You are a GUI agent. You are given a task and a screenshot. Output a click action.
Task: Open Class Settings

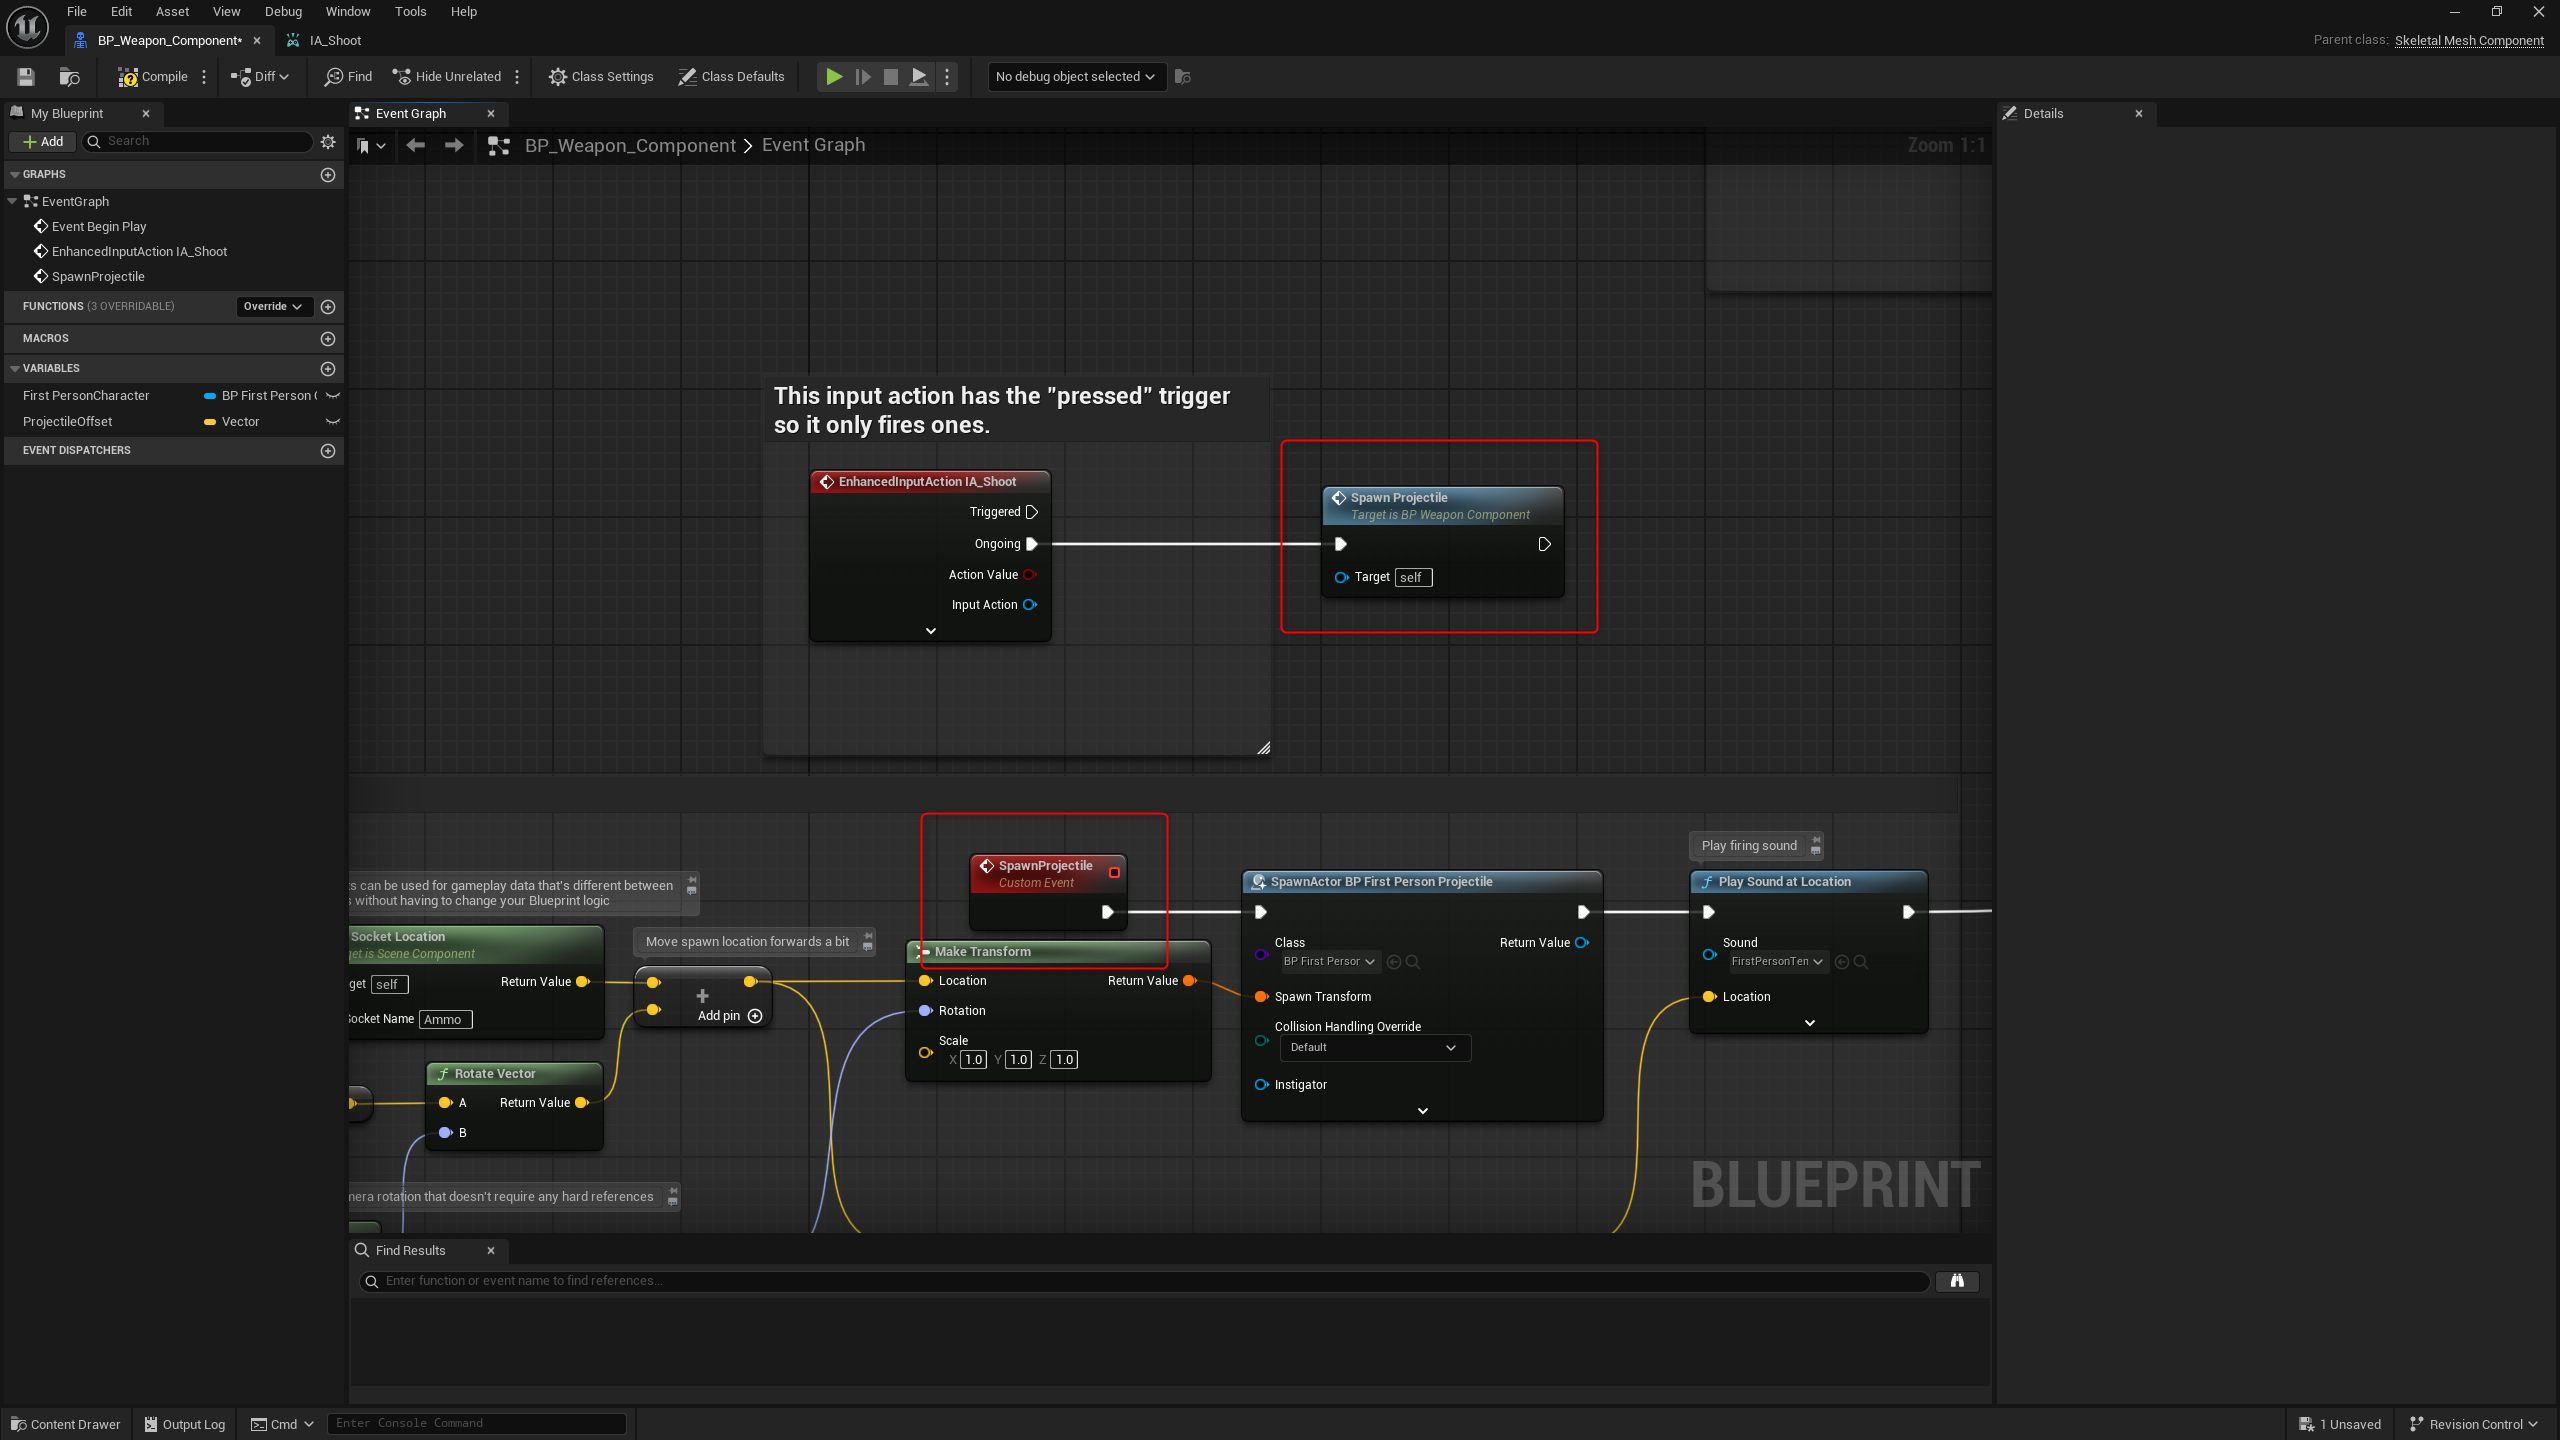(601, 76)
